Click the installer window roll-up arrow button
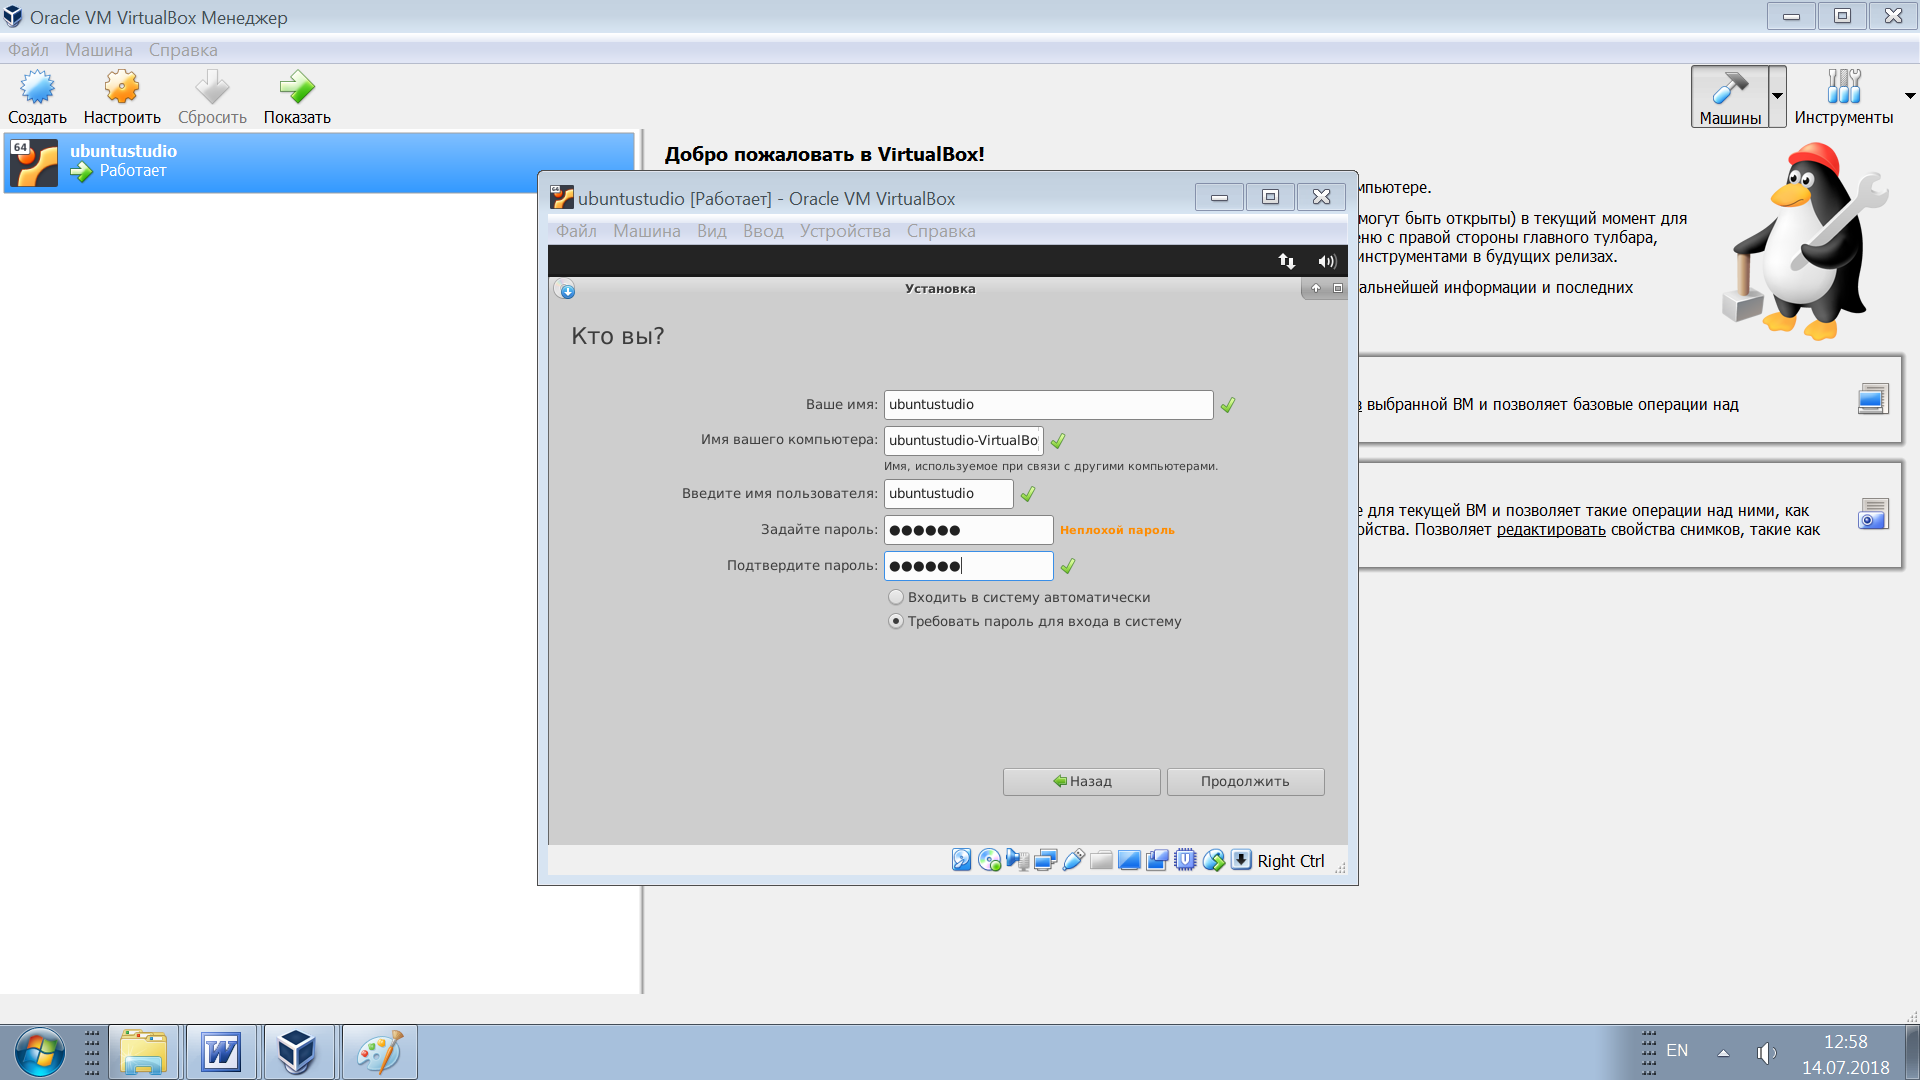 pyautogui.click(x=1316, y=288)
